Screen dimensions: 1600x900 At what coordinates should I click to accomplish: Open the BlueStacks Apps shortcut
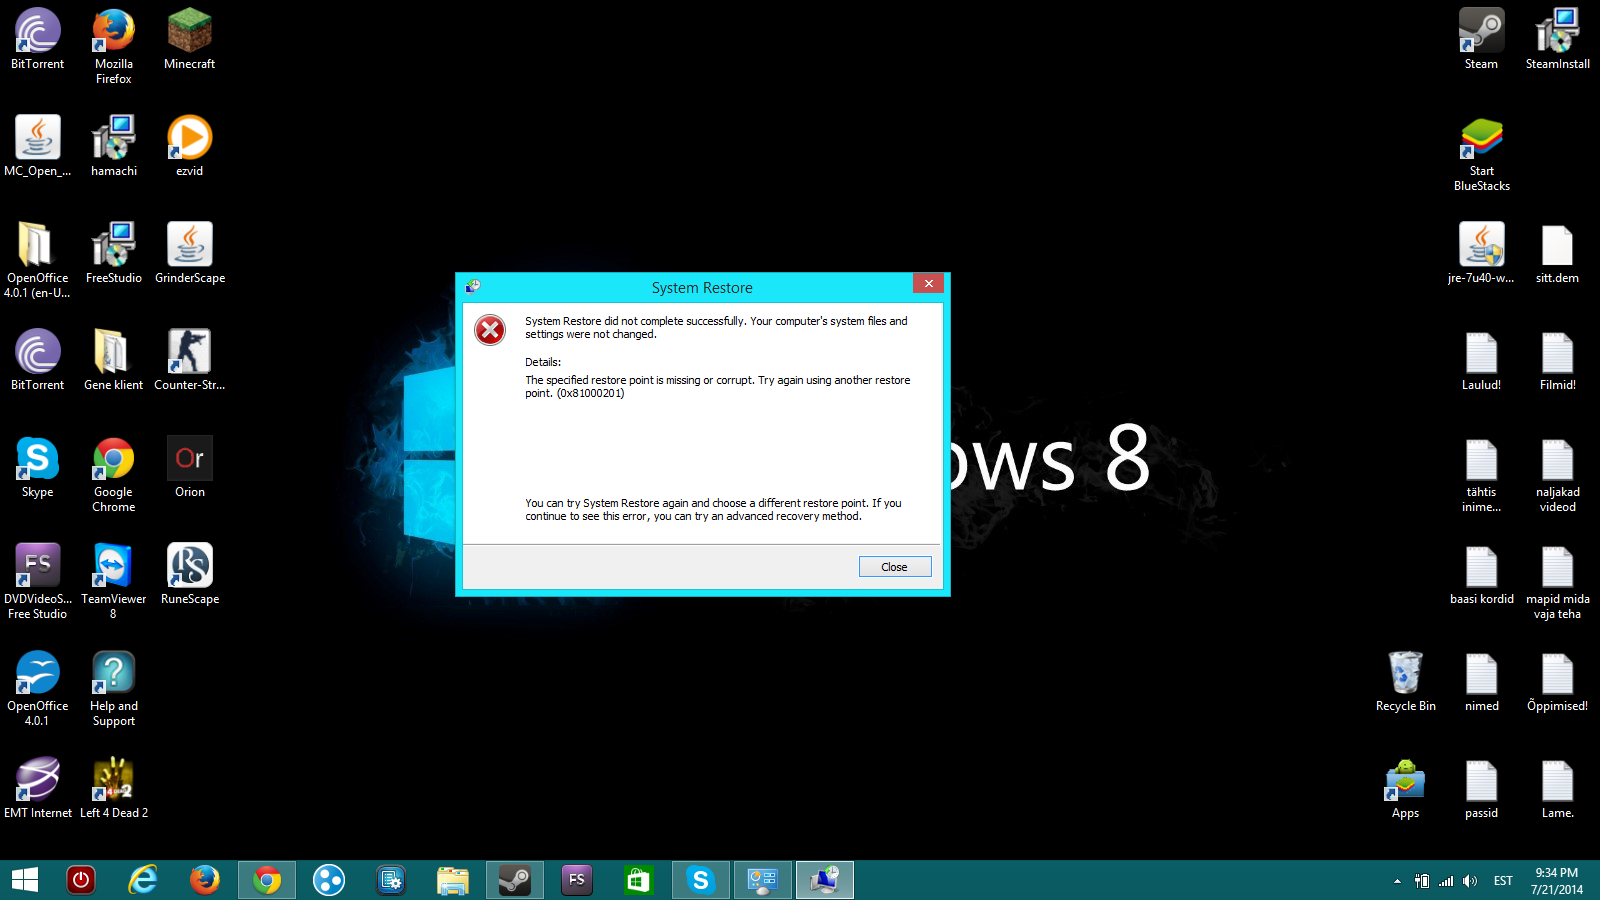point(1405,787)
